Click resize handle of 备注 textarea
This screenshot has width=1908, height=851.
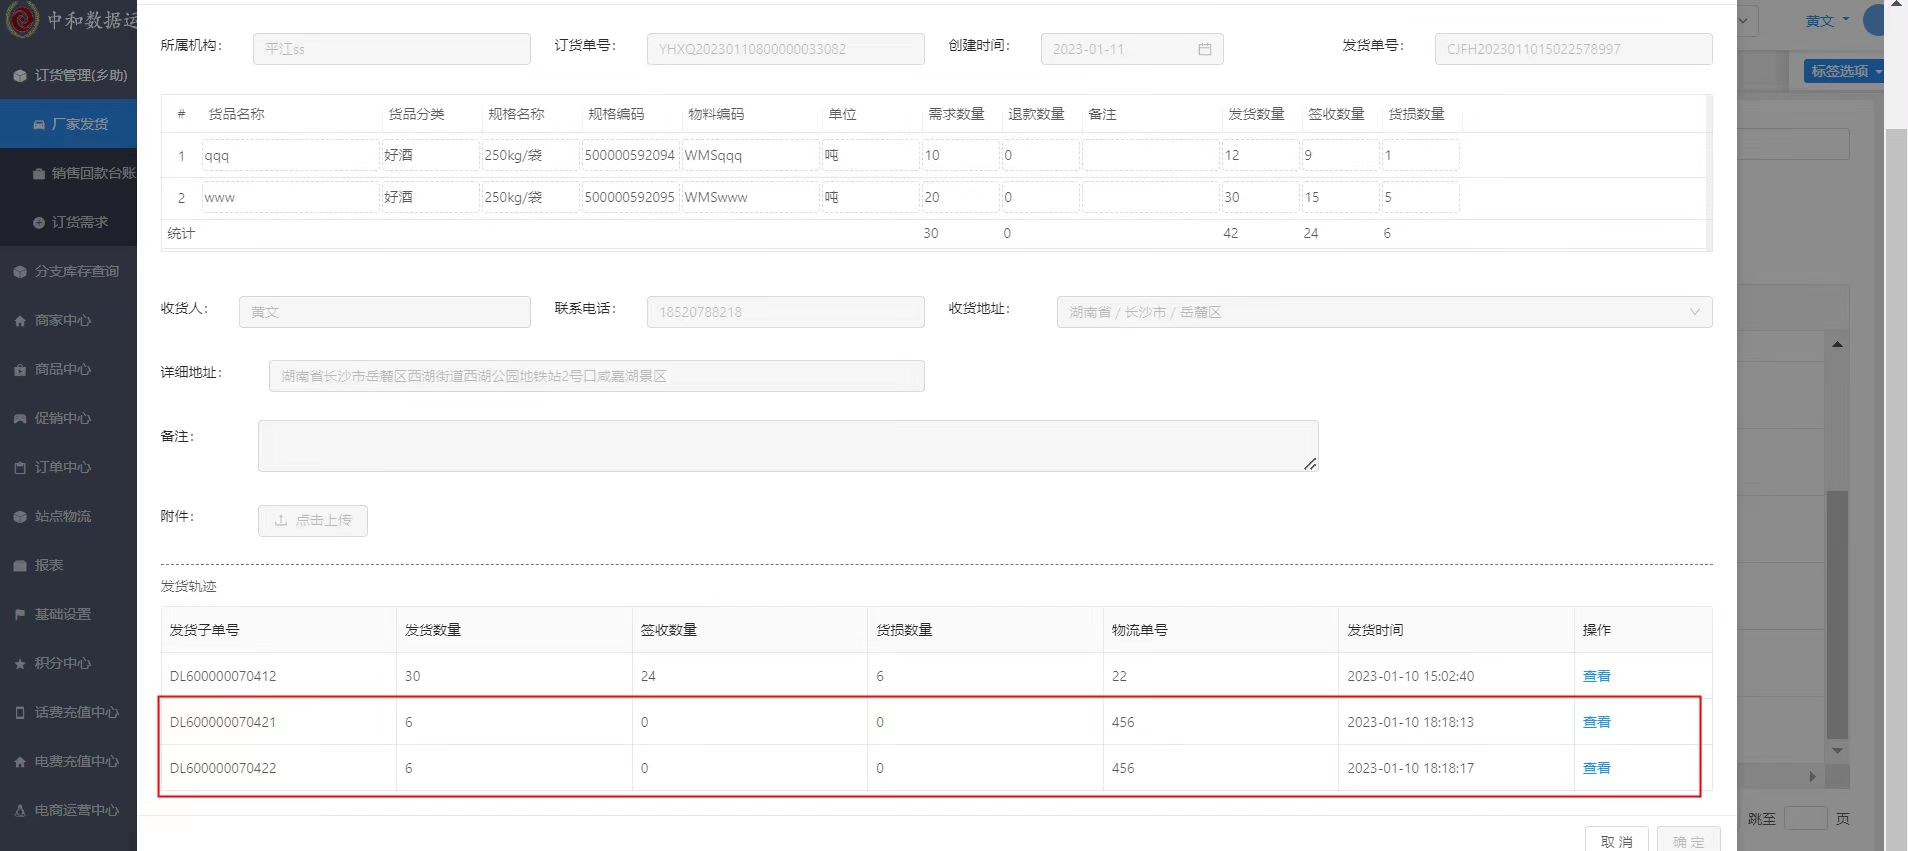tap(1310, 463)
